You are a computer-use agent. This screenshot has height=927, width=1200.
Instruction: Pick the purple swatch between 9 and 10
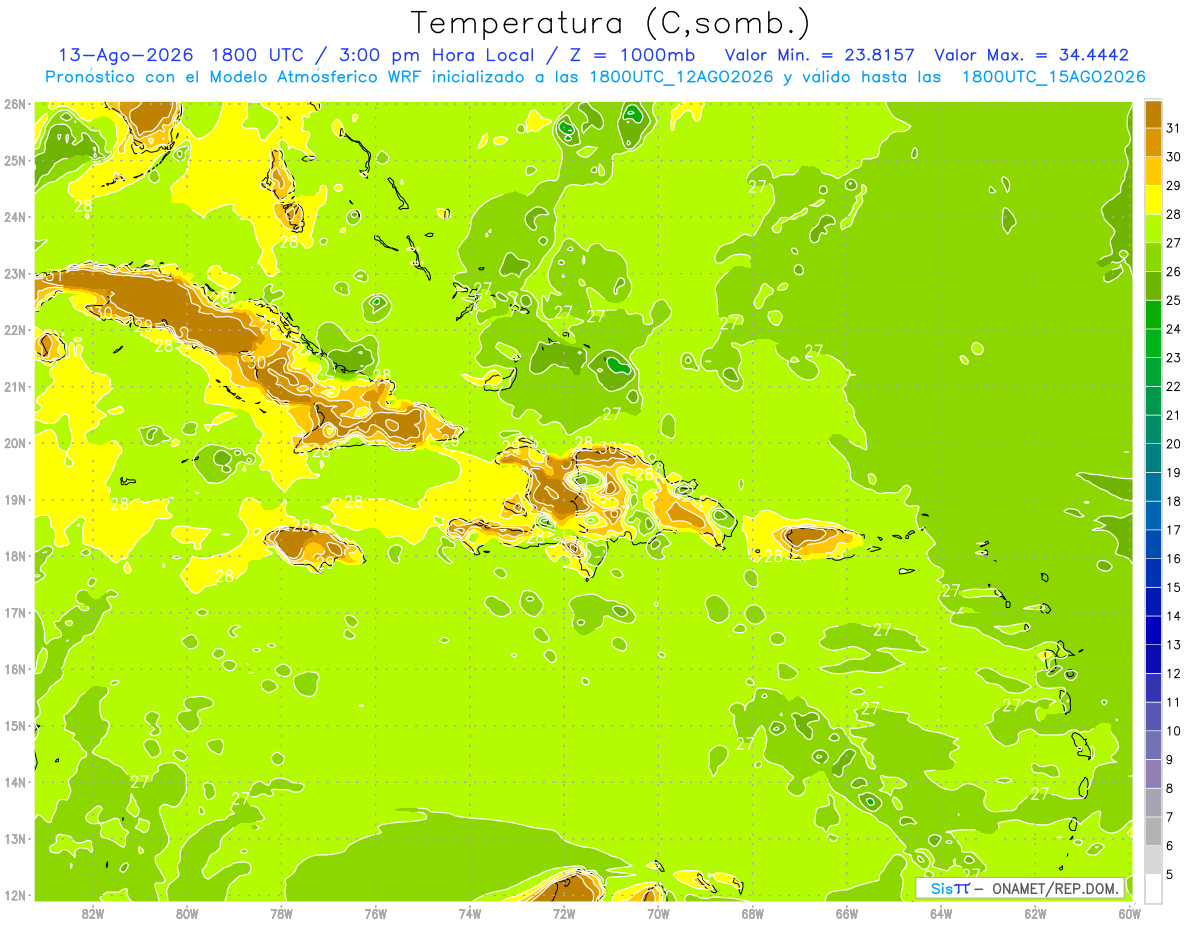coord(1153,745)
